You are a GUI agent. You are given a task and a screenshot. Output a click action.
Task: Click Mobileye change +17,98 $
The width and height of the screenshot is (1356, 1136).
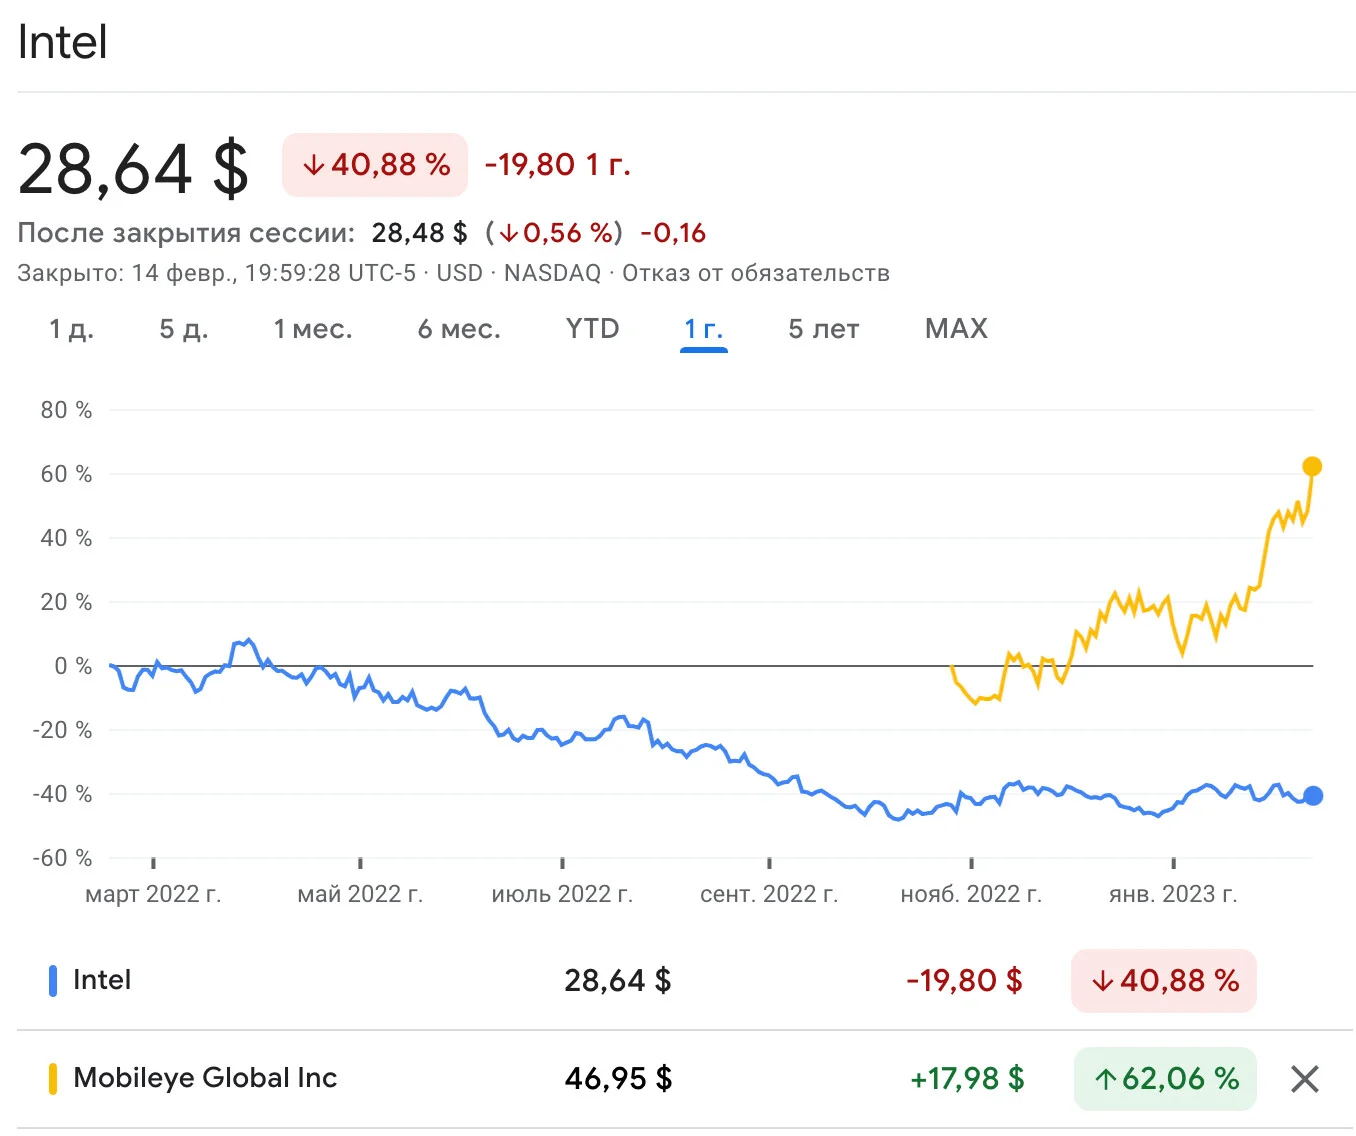(x=967, y=1079)
